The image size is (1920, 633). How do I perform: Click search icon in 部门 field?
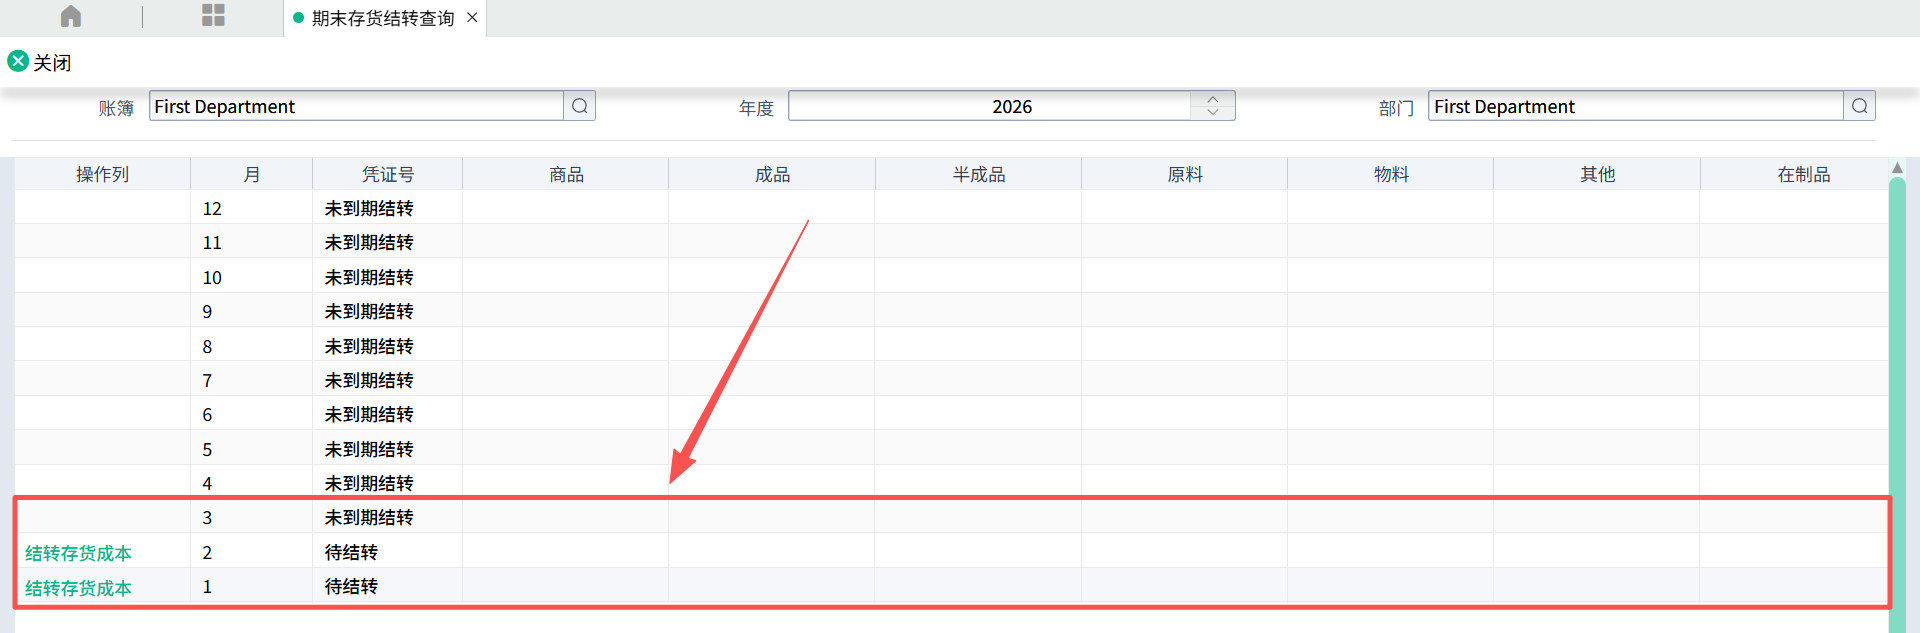pos(1859,106)
